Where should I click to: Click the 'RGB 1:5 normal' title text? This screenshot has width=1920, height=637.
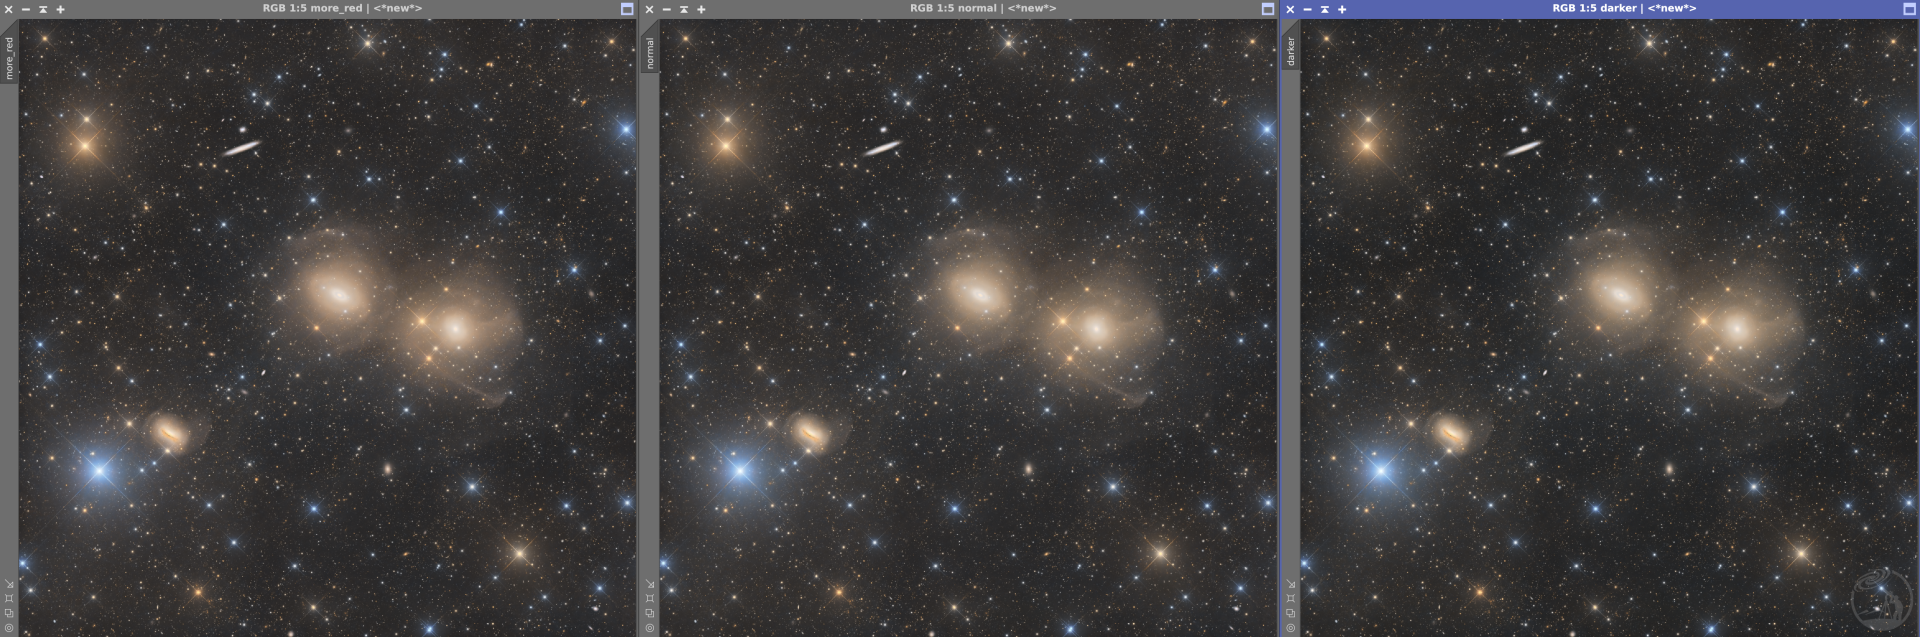(x=953, y=8)
